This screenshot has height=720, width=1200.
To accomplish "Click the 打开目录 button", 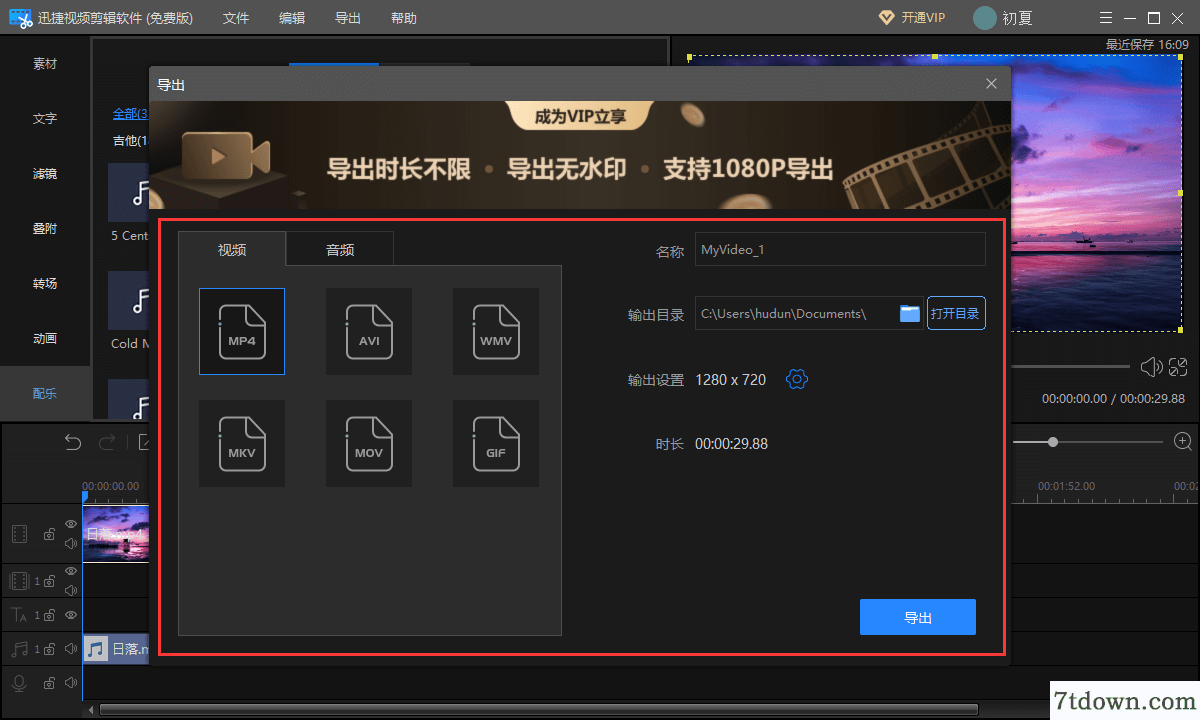I will pos(956,313).
